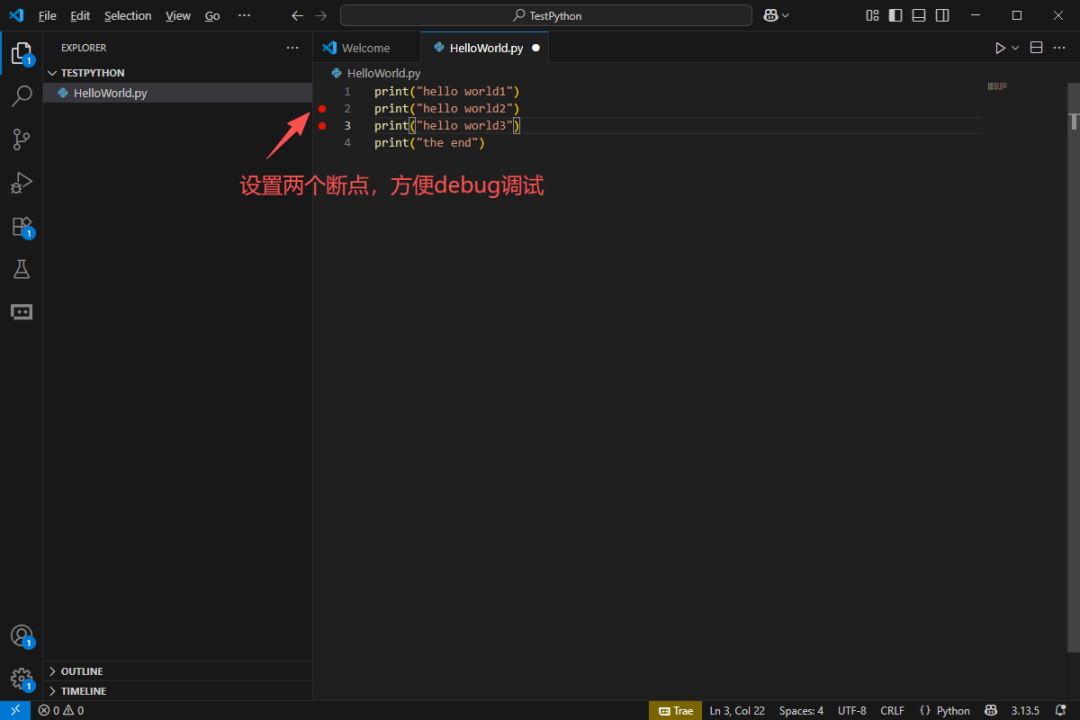Go forward with the right arrow

(321, 15)
